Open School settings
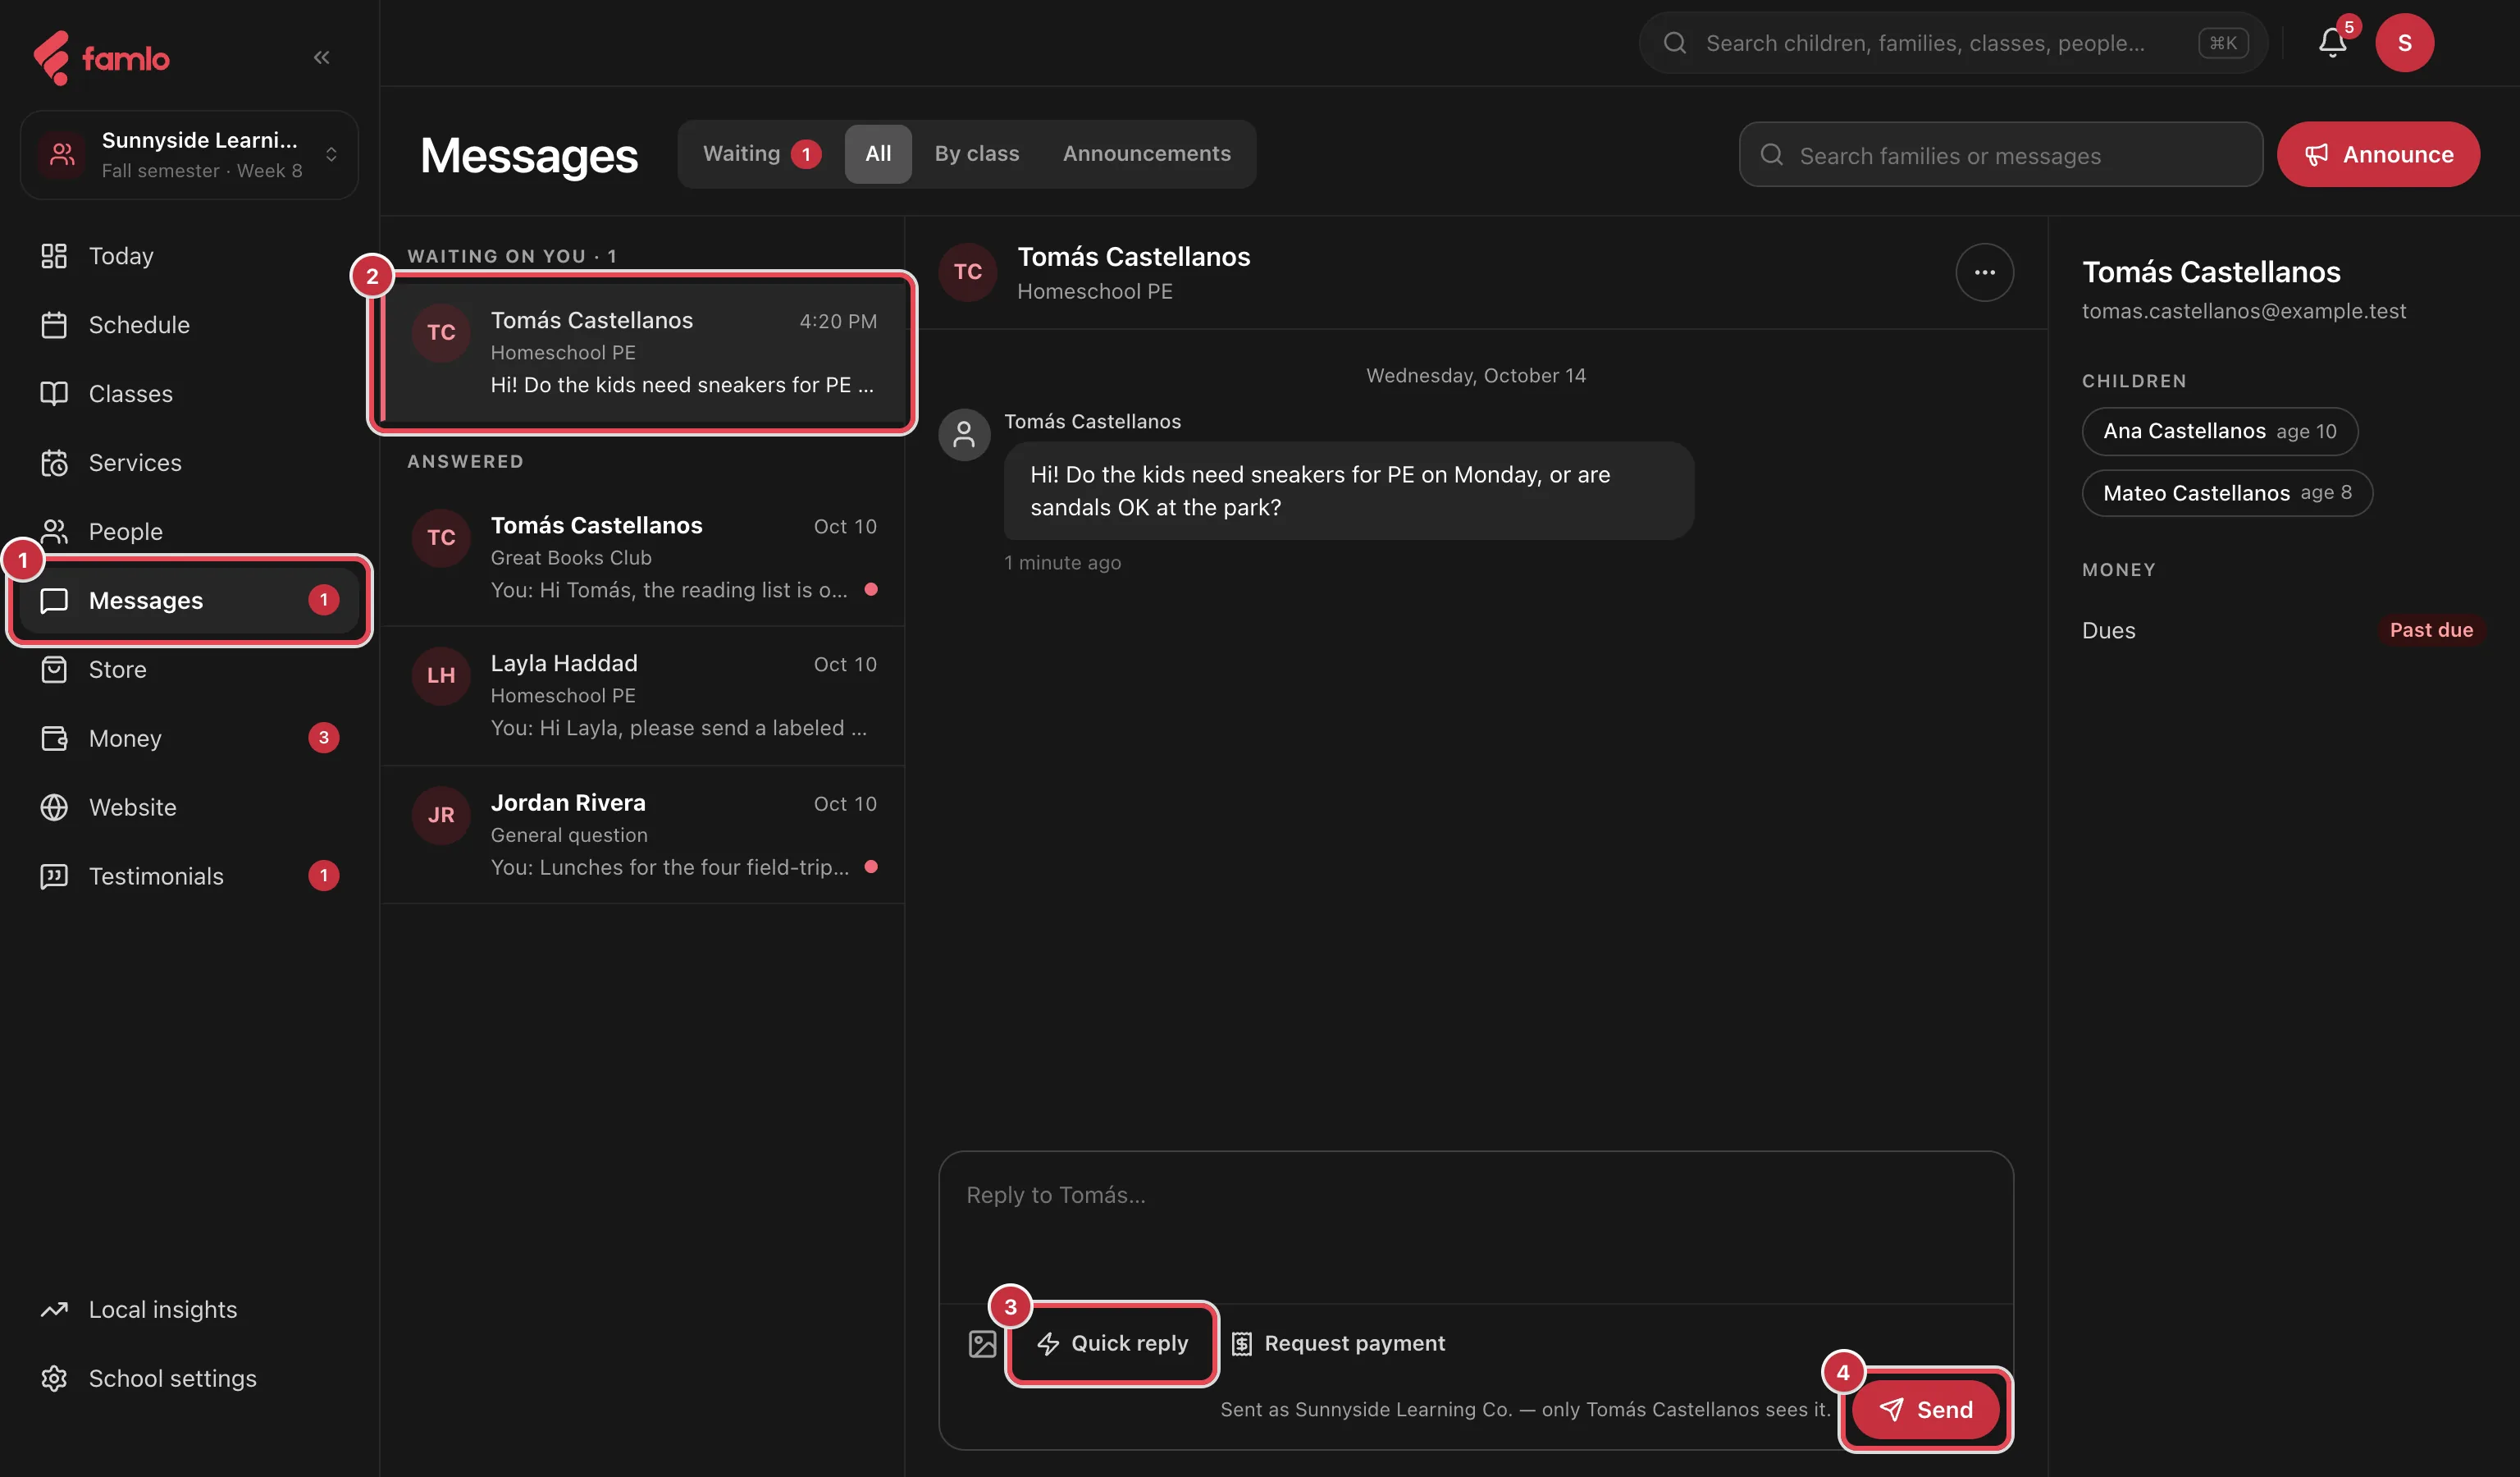Screen dimensions: 2520x1477 pyautogui.click(x=189, y=1379)
